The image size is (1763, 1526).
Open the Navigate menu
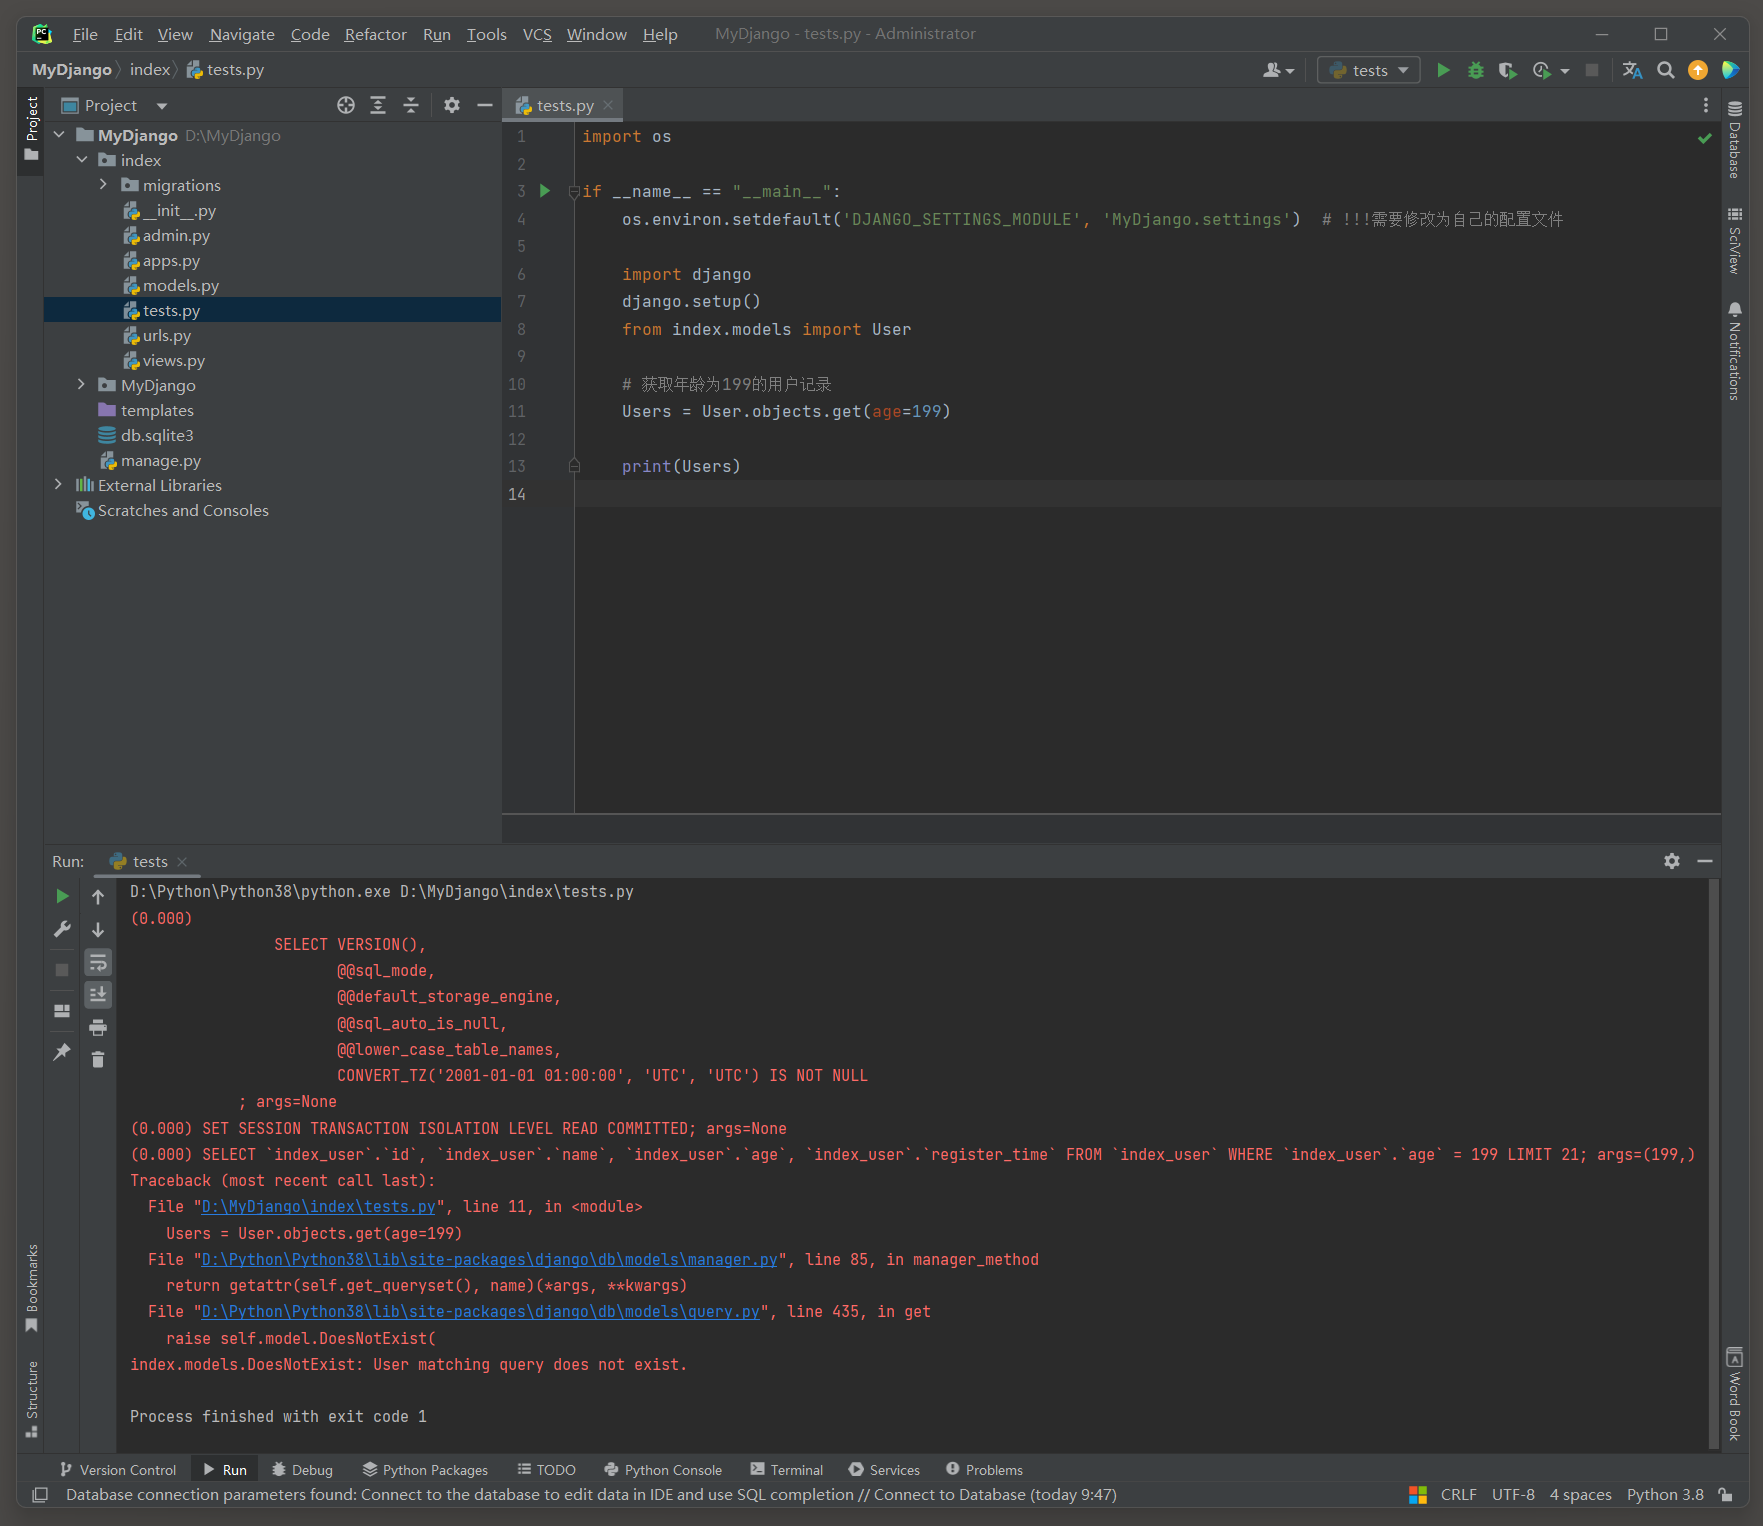pos(242,34)
